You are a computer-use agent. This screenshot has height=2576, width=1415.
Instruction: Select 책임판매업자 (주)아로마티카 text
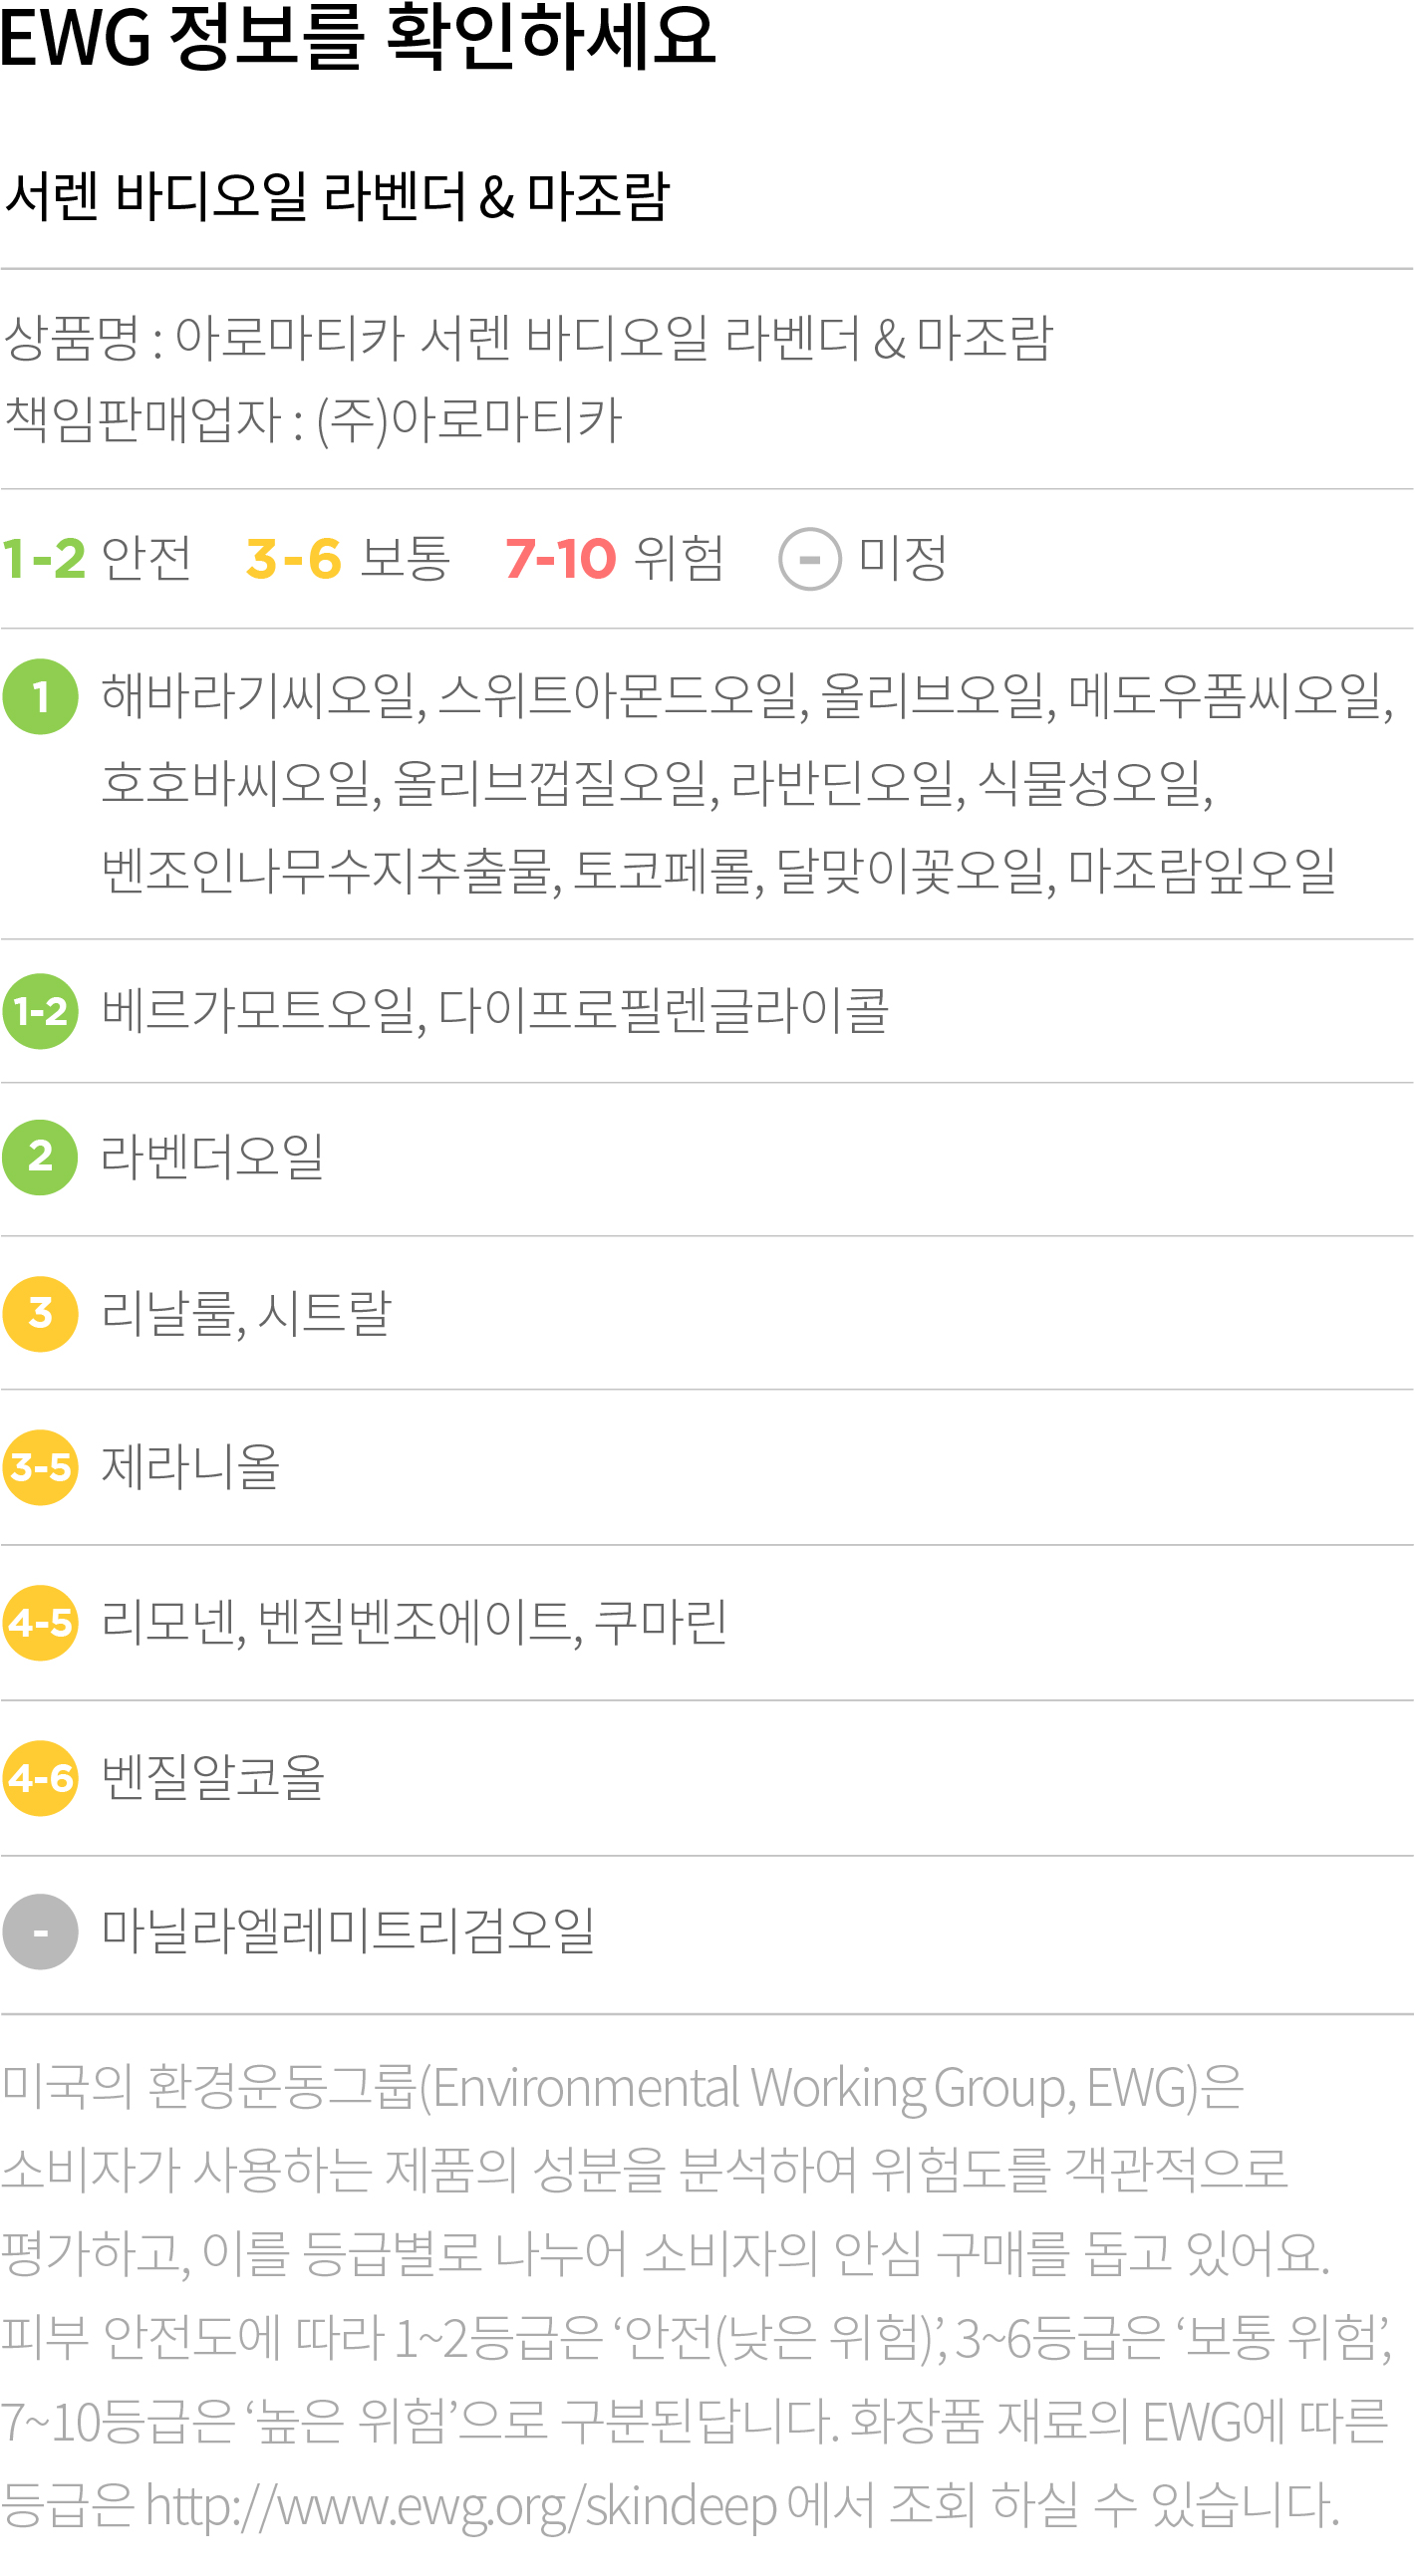[x=313, y=419]
